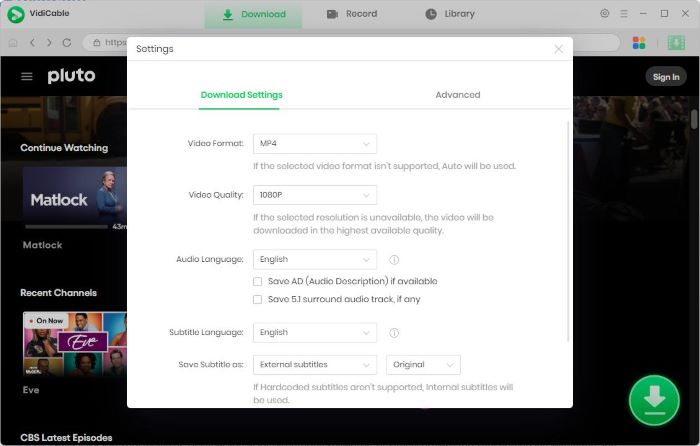Go to the browser home icon
This screenshot has height=446, width=700.
[13, 43]
